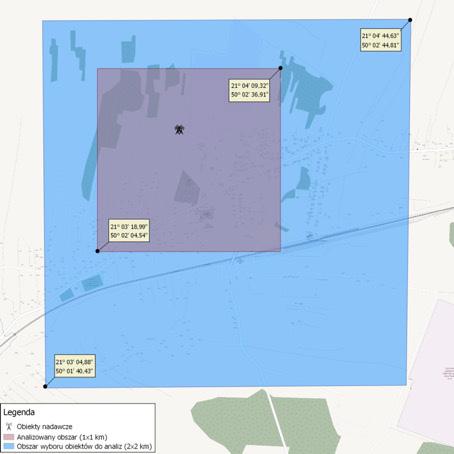Click the Obiekty nadawcze legend text
The height and width of the screenshot is (454, 454).
(x=44, y=427)
